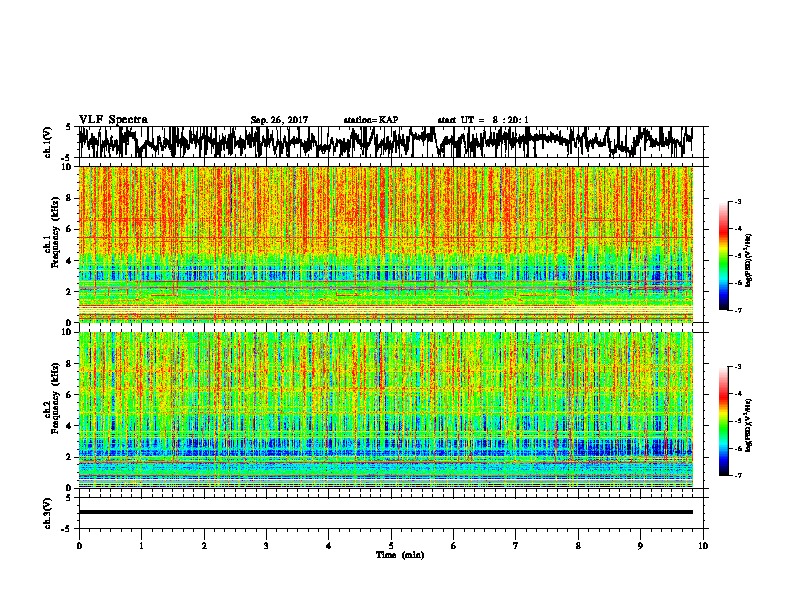Image resolution: width=792 pixels, height=612 pixels.
Task: Select the "start UT = 8 : 20: 1" text
Action: tap(483, 120)
